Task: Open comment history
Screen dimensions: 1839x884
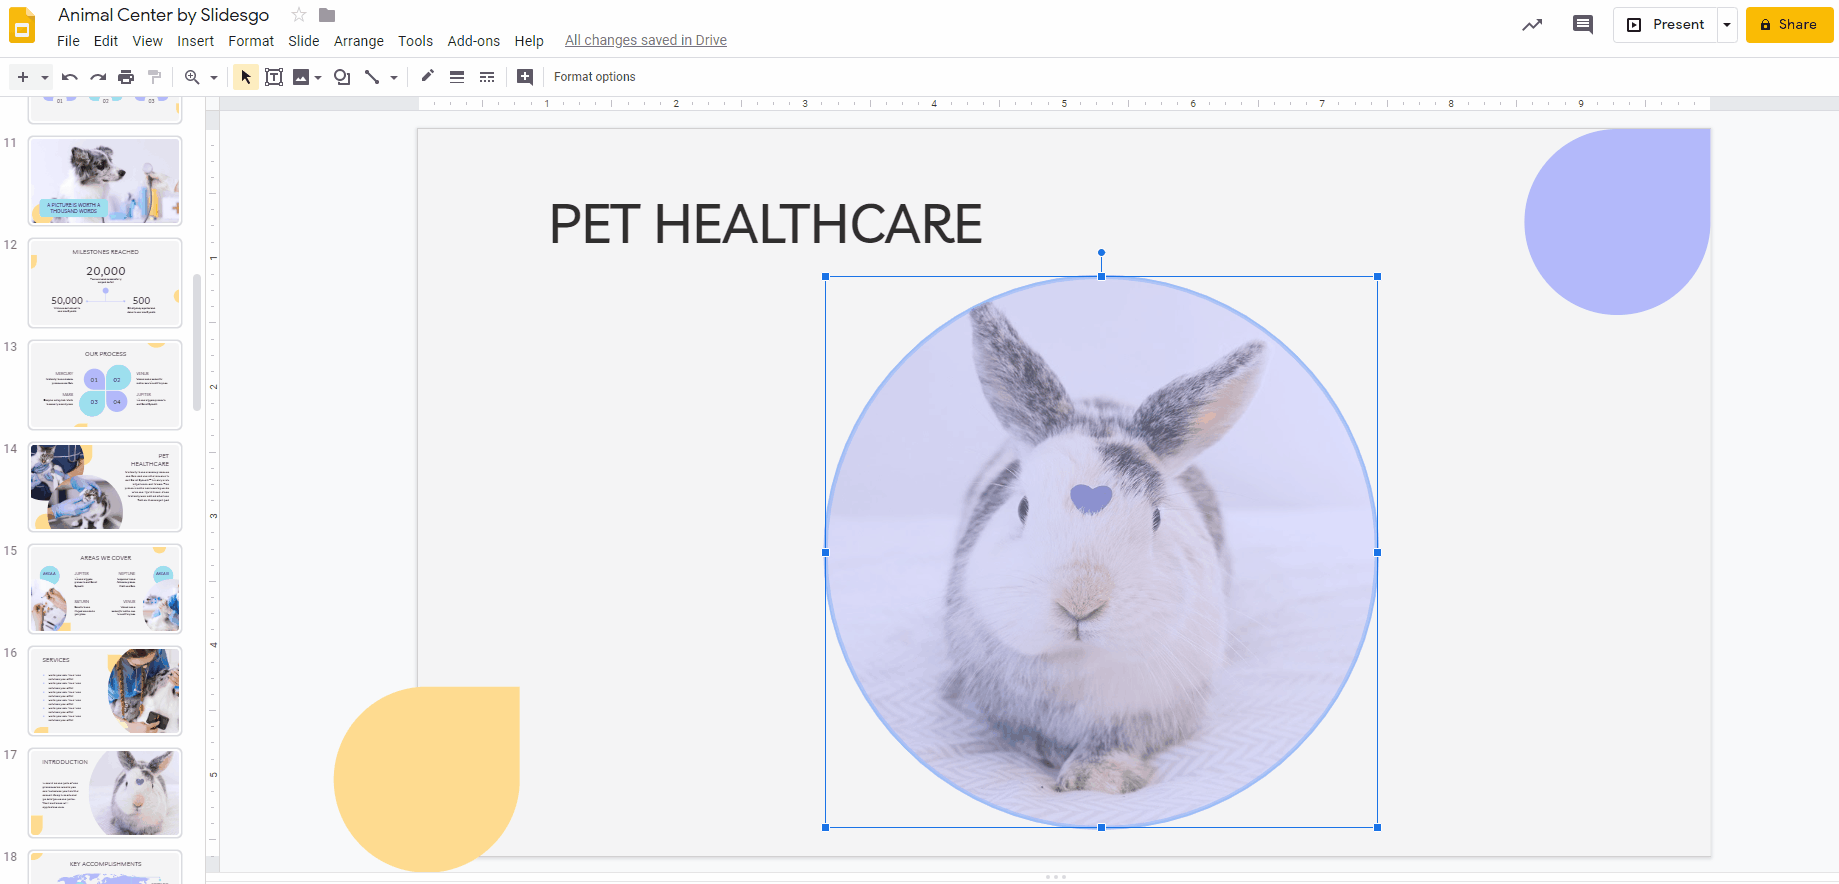Action: [x=1583, y=25]
